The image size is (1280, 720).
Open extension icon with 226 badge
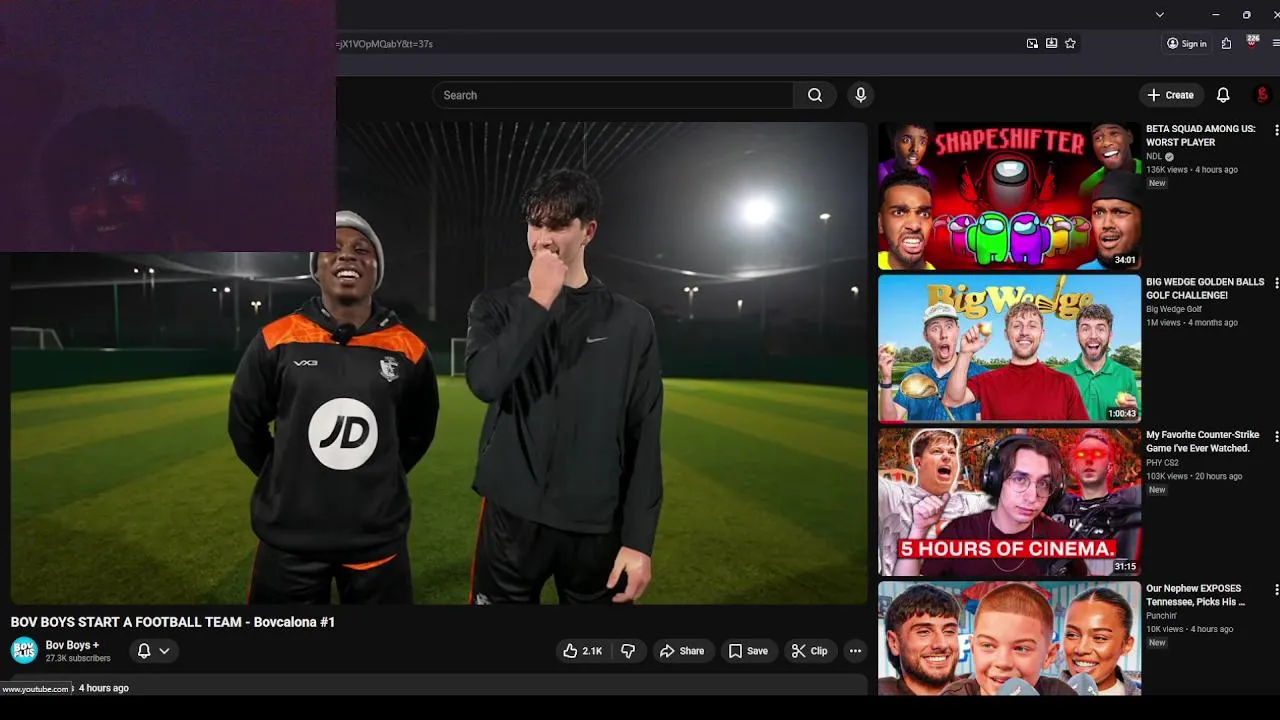tap(1252, 42)
